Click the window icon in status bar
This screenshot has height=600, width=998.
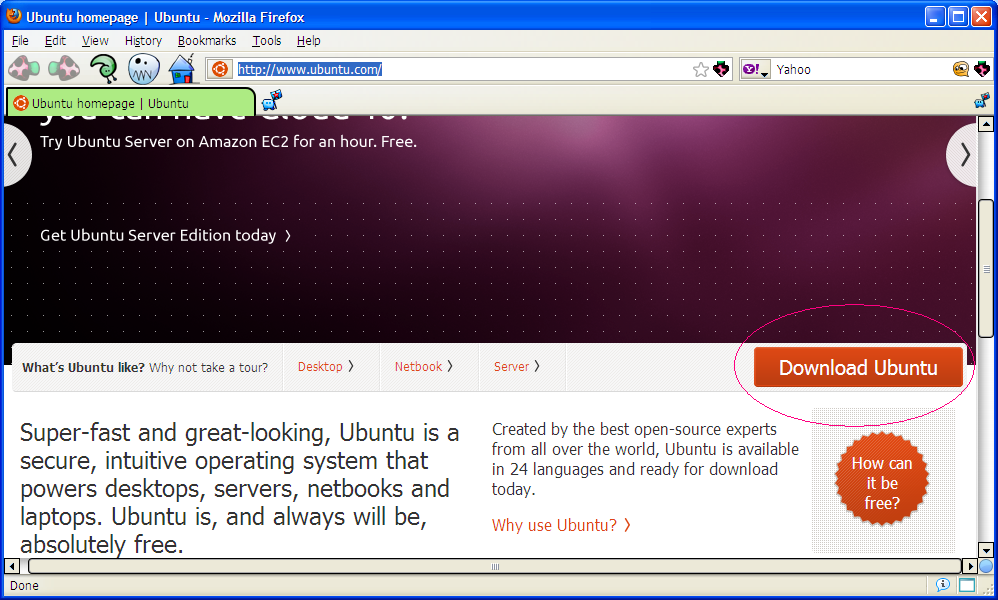pos(967,585)
